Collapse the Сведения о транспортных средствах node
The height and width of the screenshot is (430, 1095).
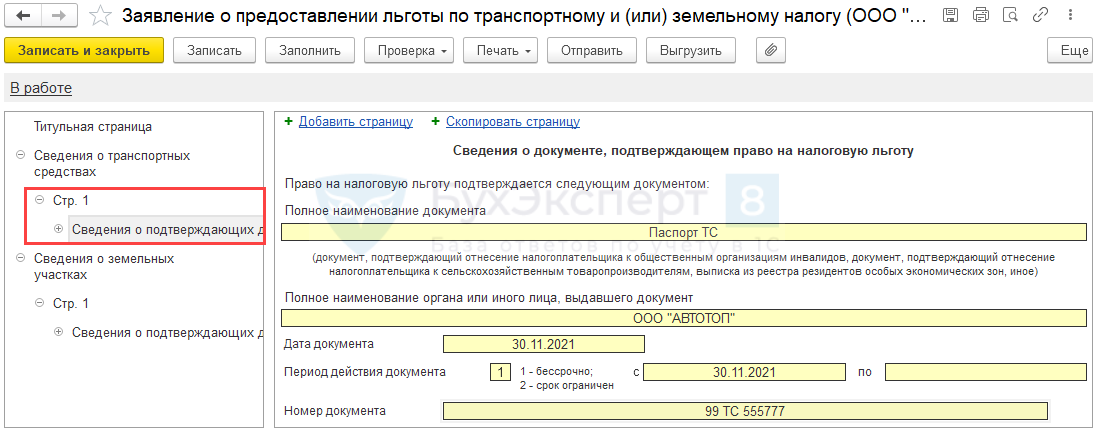point(21,156)
